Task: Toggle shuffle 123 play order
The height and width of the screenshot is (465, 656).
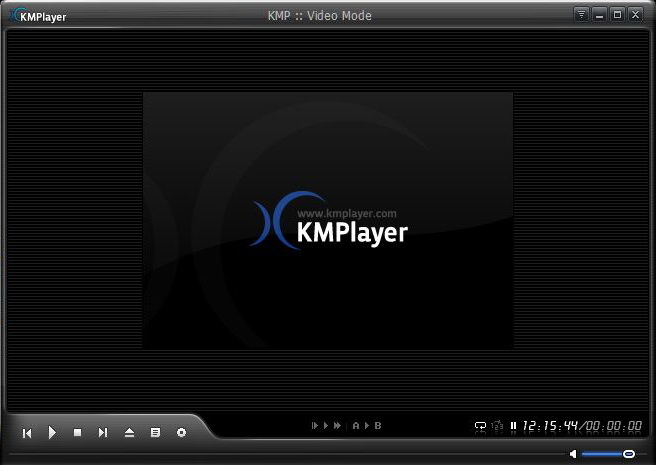Action: pyautogui.click(x=497, y=426)
